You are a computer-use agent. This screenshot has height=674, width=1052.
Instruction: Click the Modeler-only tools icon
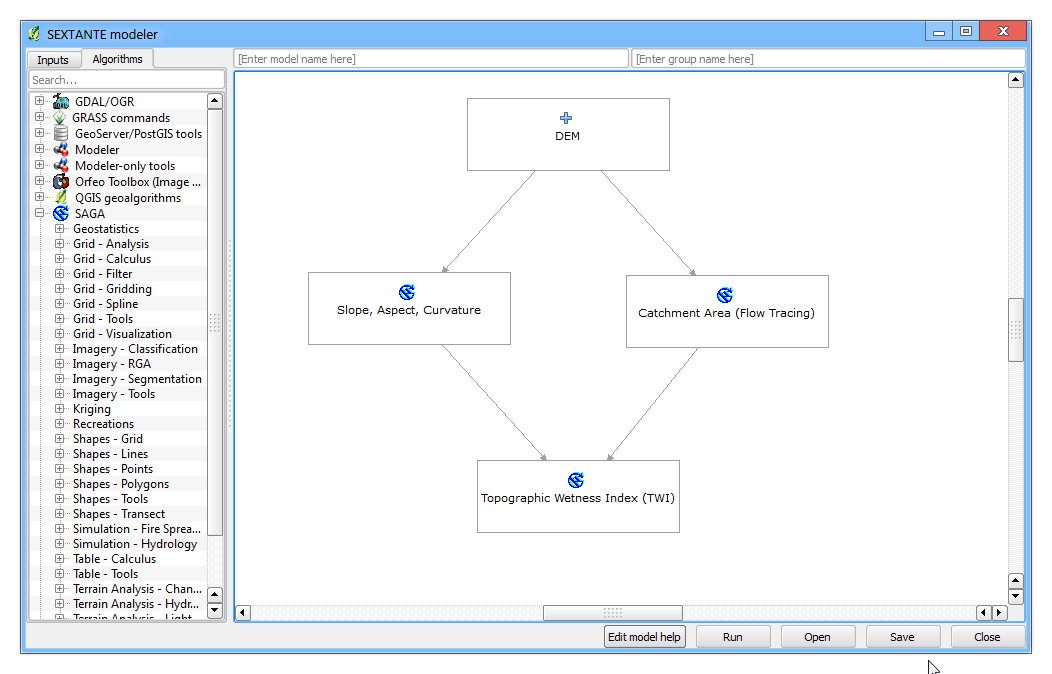click(x=61, y=166)
